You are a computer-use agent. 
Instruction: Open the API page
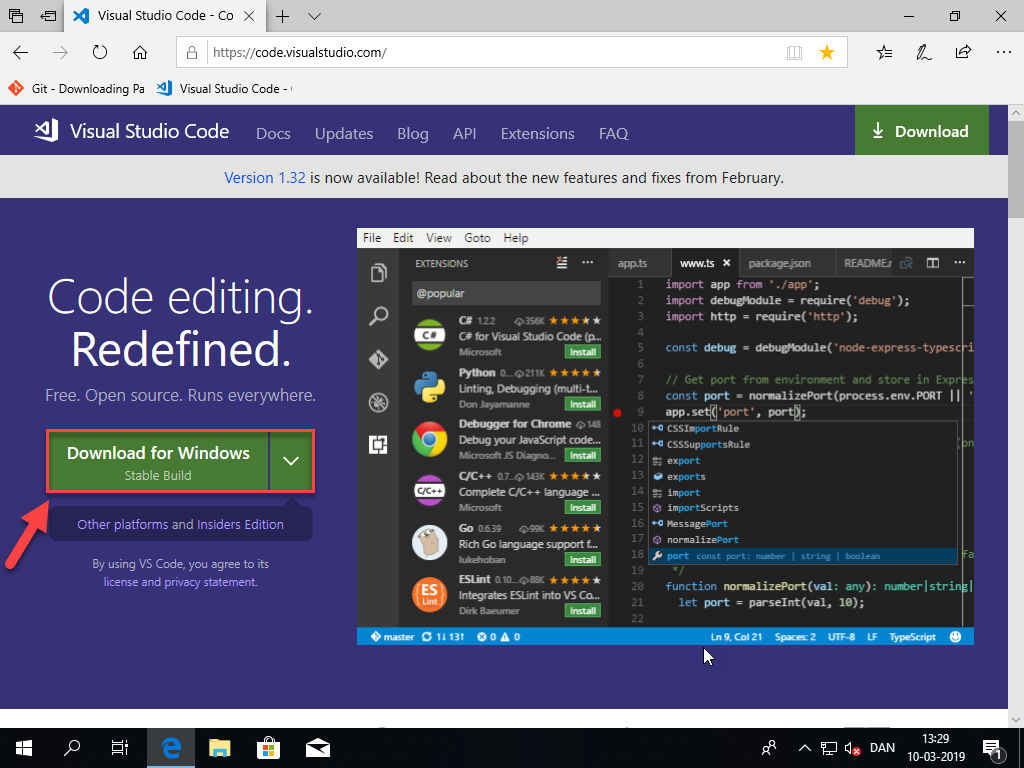pyautogui.click(x=464, y=133)
